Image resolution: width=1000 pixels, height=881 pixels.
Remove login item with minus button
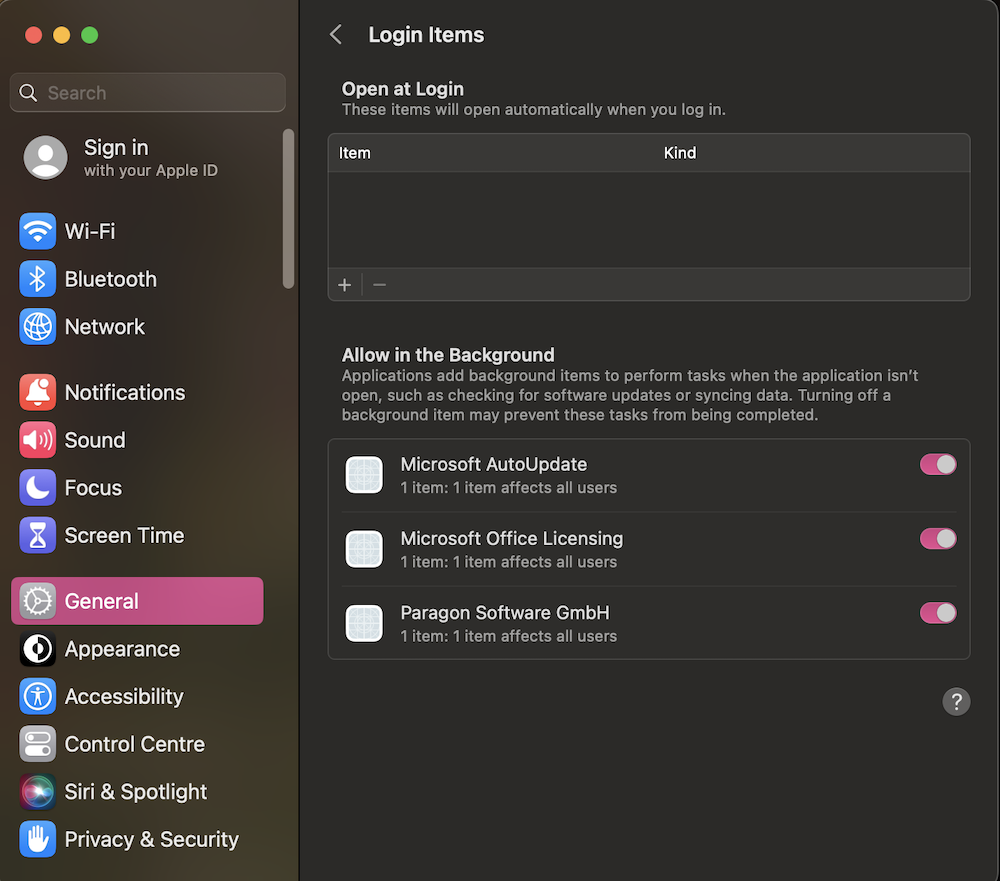[x=379, y=285]
